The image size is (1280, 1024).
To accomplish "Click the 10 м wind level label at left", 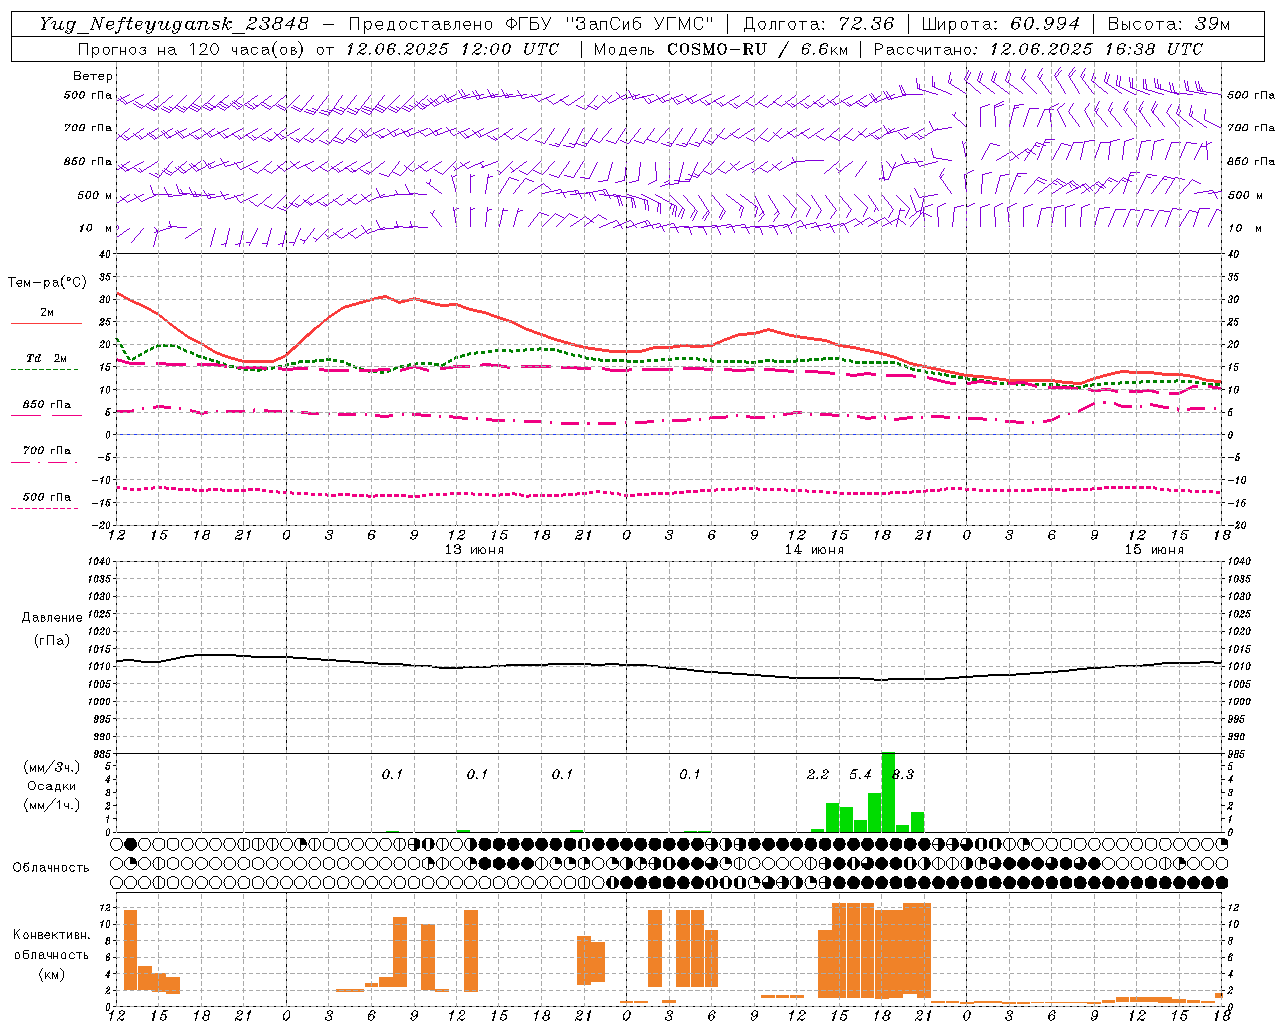I will tap(95, 228).
